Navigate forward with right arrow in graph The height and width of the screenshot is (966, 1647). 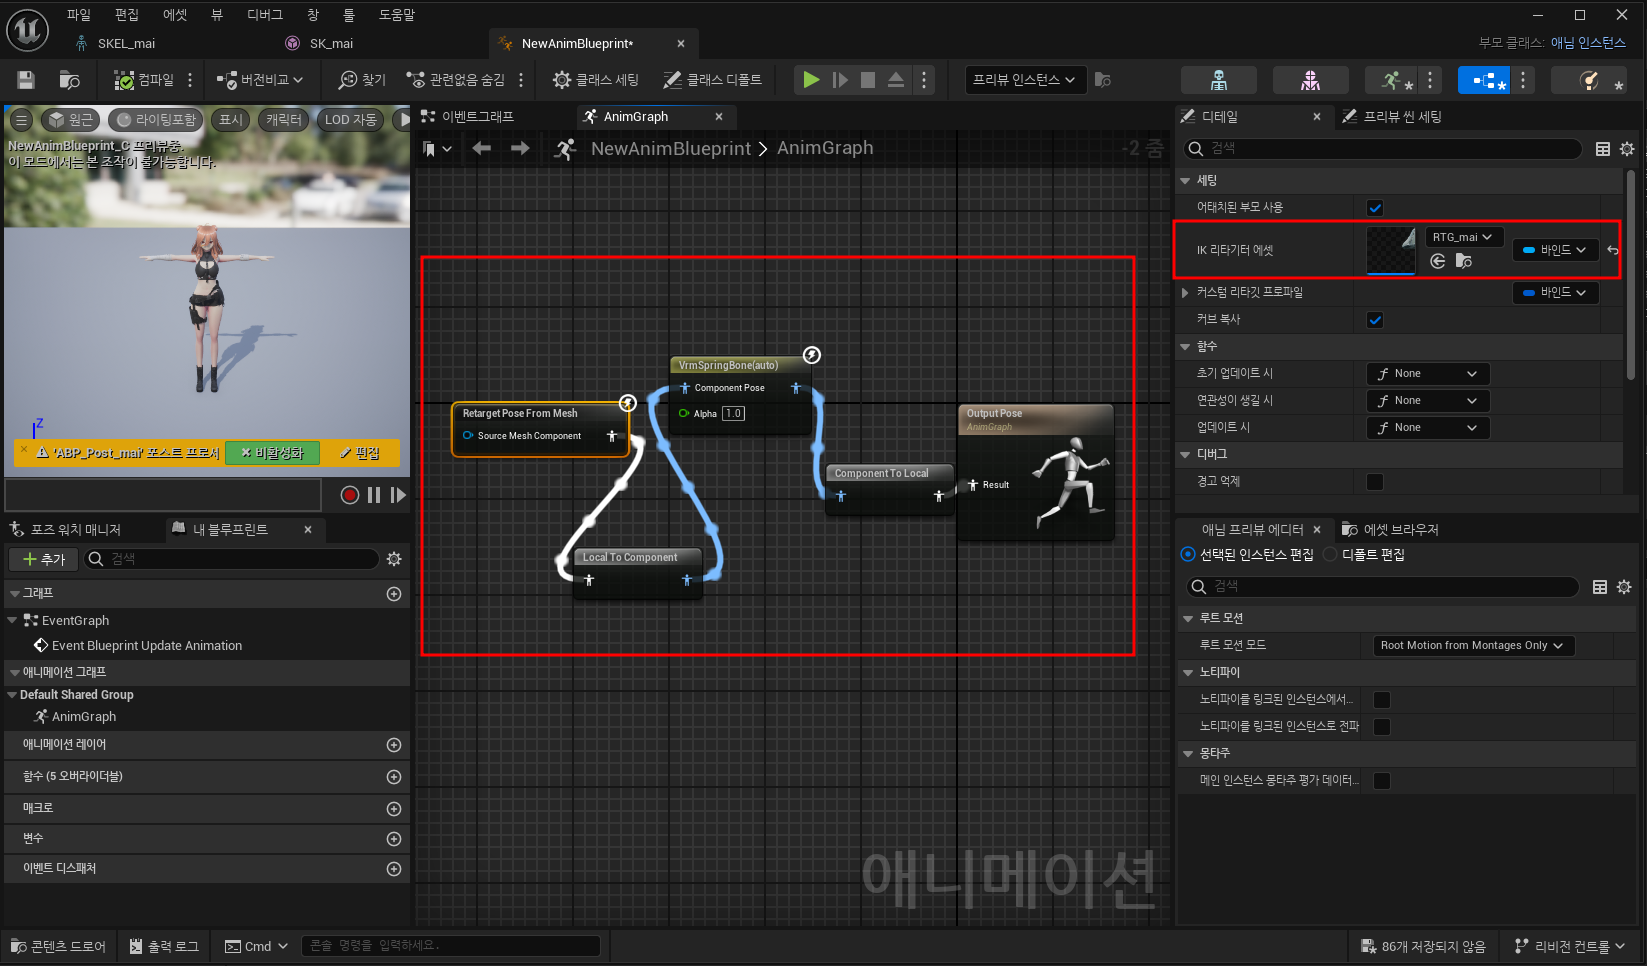(x=520, y=149)
